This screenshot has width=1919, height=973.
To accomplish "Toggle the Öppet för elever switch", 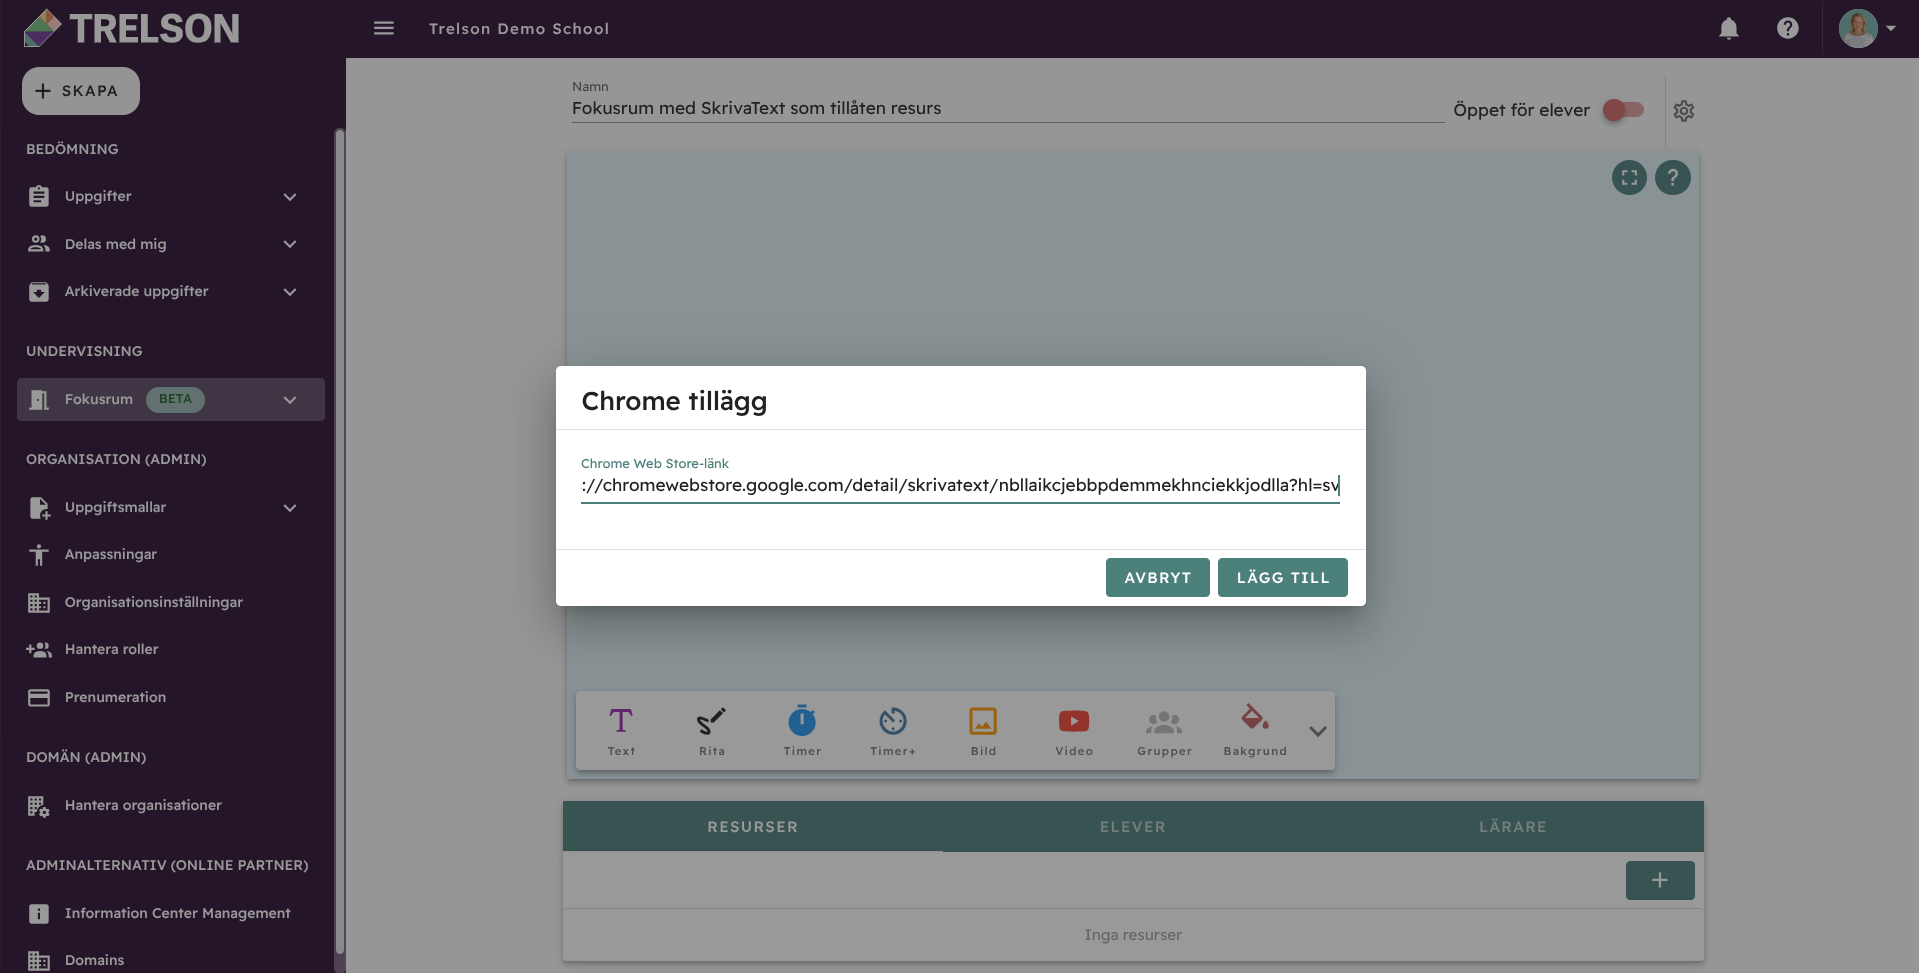I will (1623, 110).
